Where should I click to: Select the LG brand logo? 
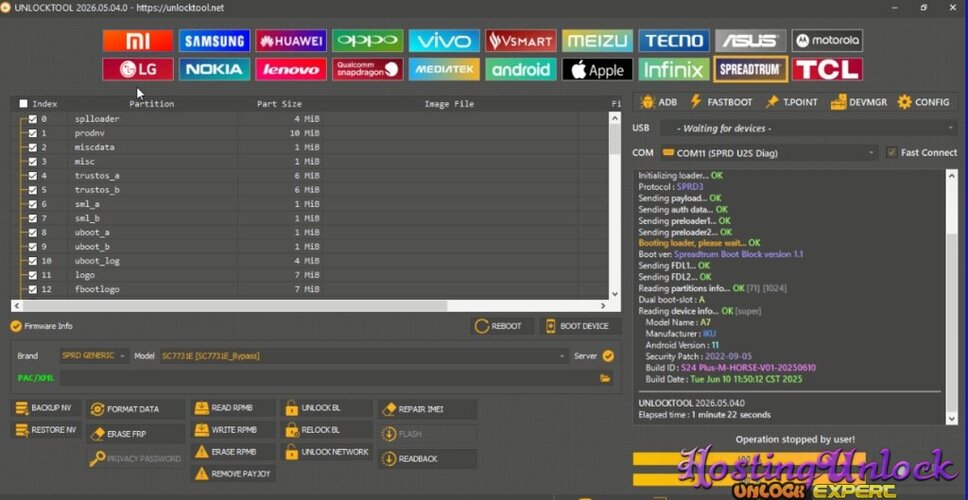tap(138, 69)
